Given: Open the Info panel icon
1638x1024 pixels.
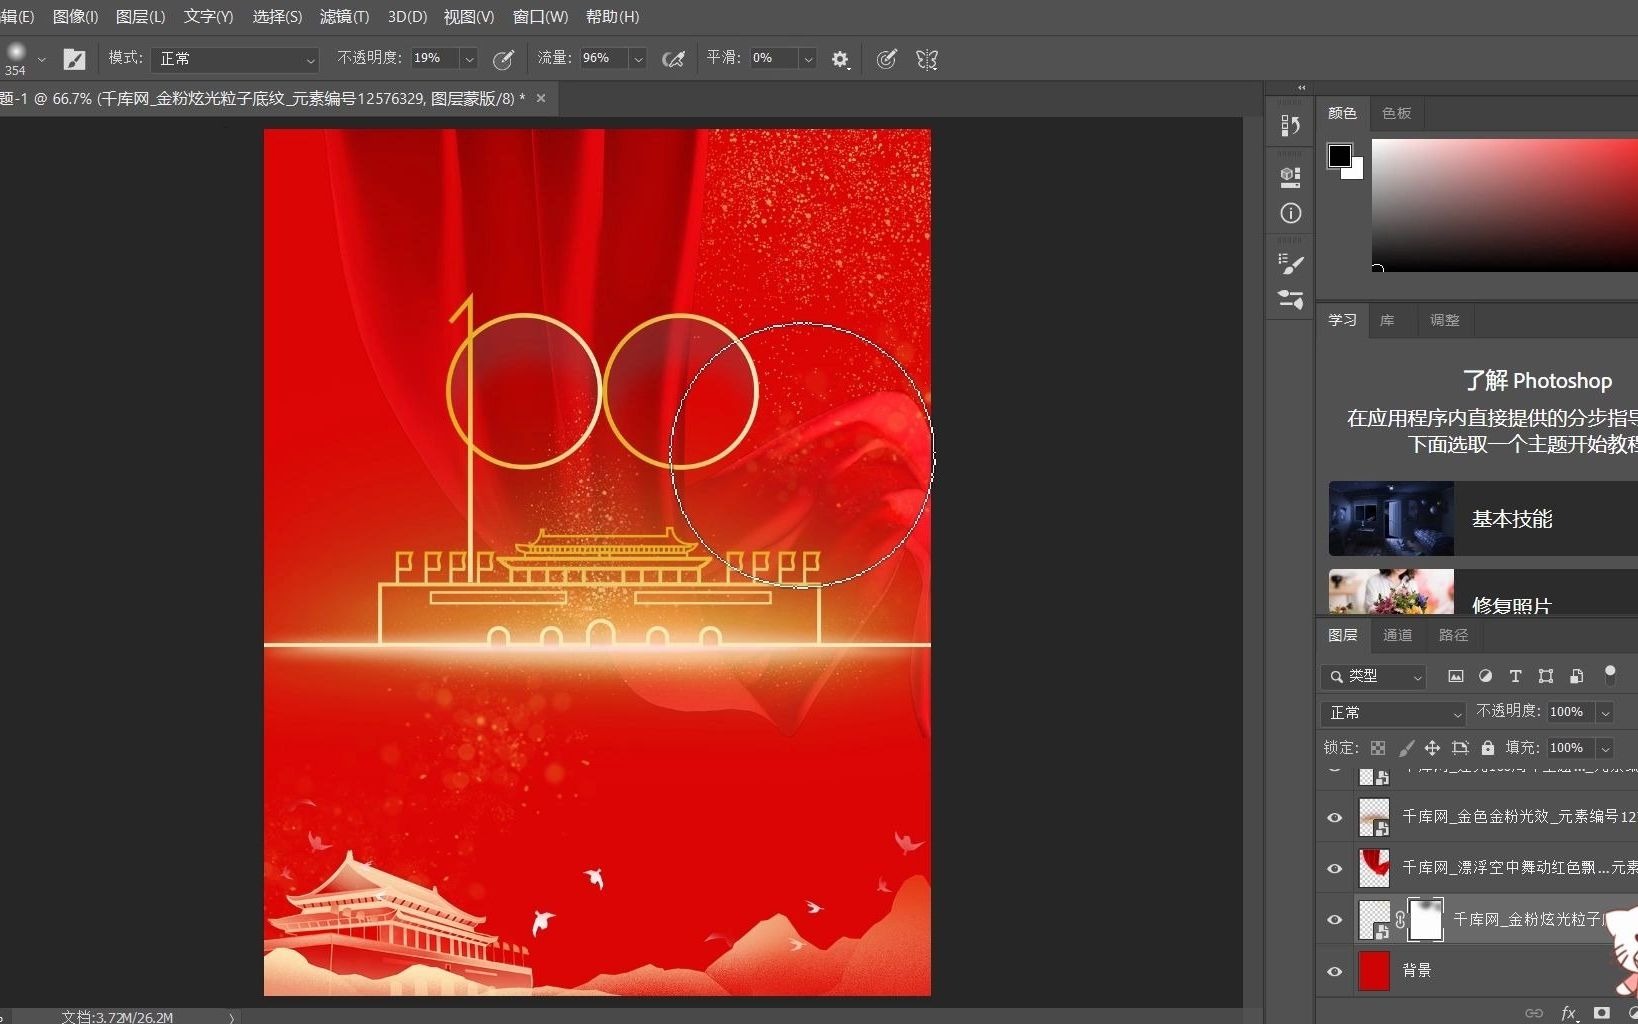Looking at the screenshot, I should click(x=1291, y=213).
